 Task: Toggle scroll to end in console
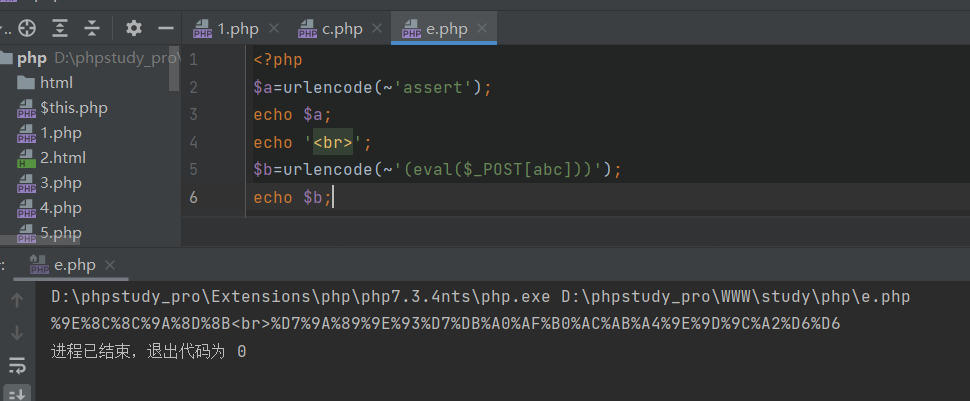coord(17,394)
